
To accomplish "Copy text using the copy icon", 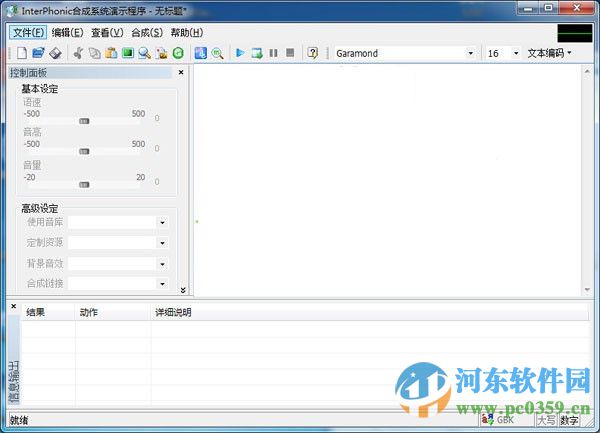I will tap(95, 53).
